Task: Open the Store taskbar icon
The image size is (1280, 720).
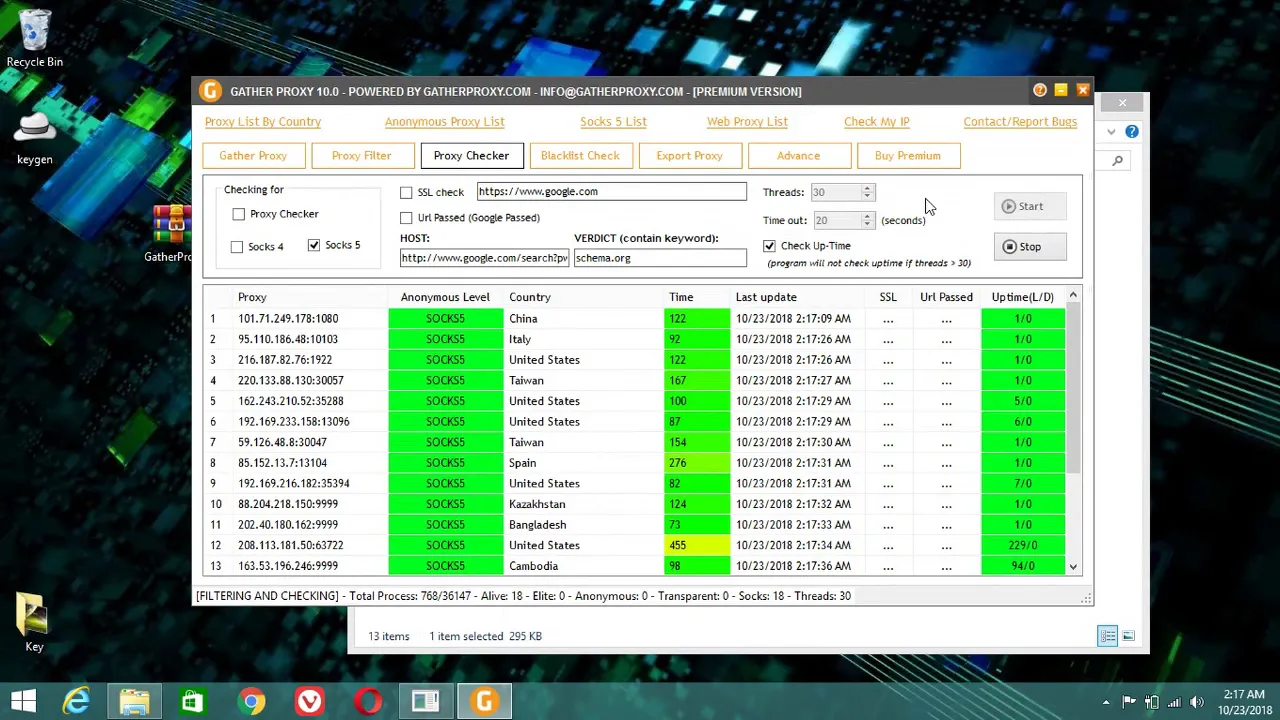Action: click(193, 701)
